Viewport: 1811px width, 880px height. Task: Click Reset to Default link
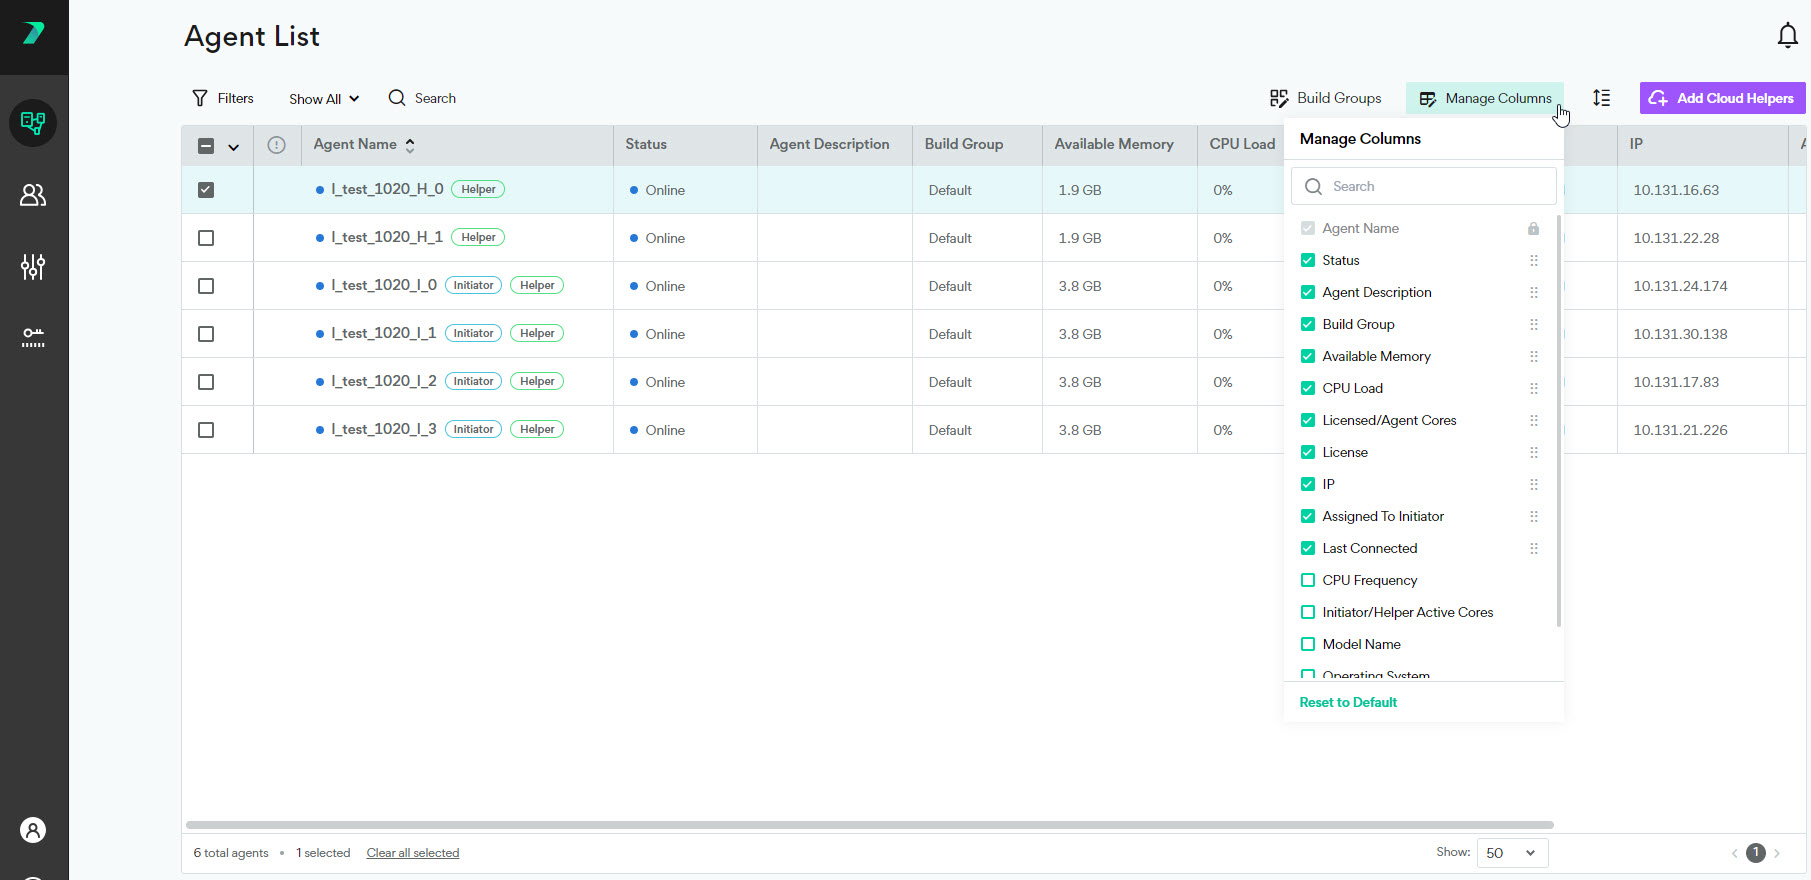pyautogui.click(x=1347, y=702)
